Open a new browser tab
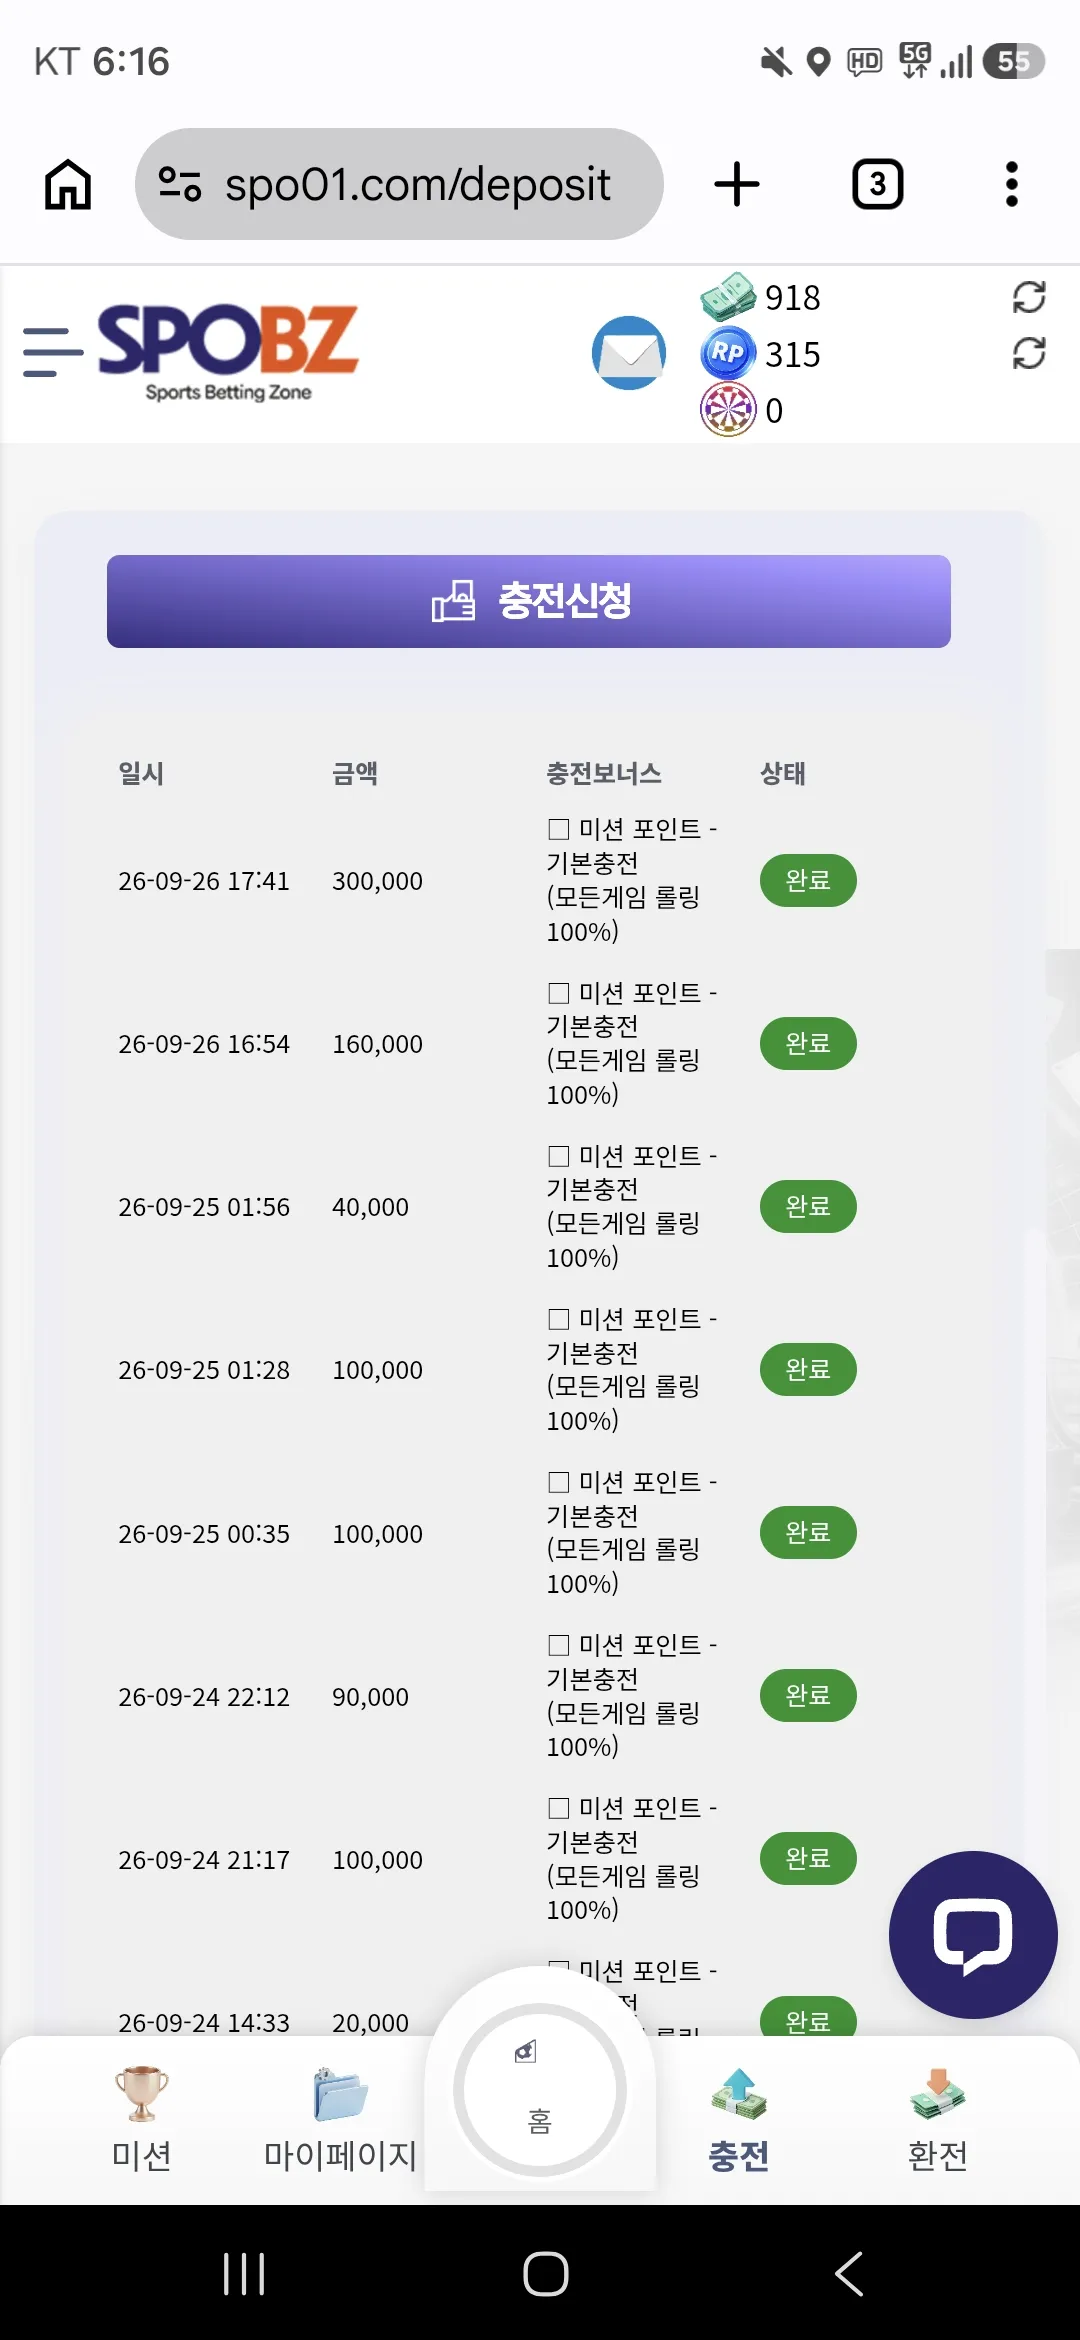Viewport: 1080px width, 2340px height. coord(737,184)
